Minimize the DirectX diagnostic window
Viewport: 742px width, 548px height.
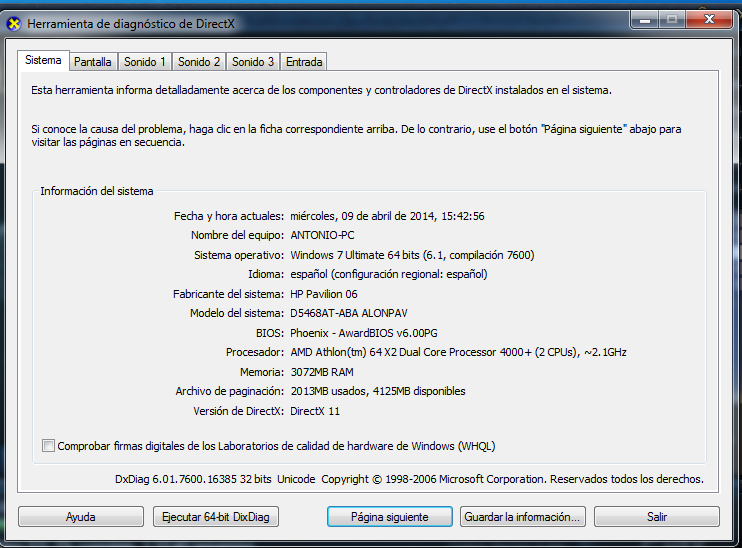[x=644, y=20]
